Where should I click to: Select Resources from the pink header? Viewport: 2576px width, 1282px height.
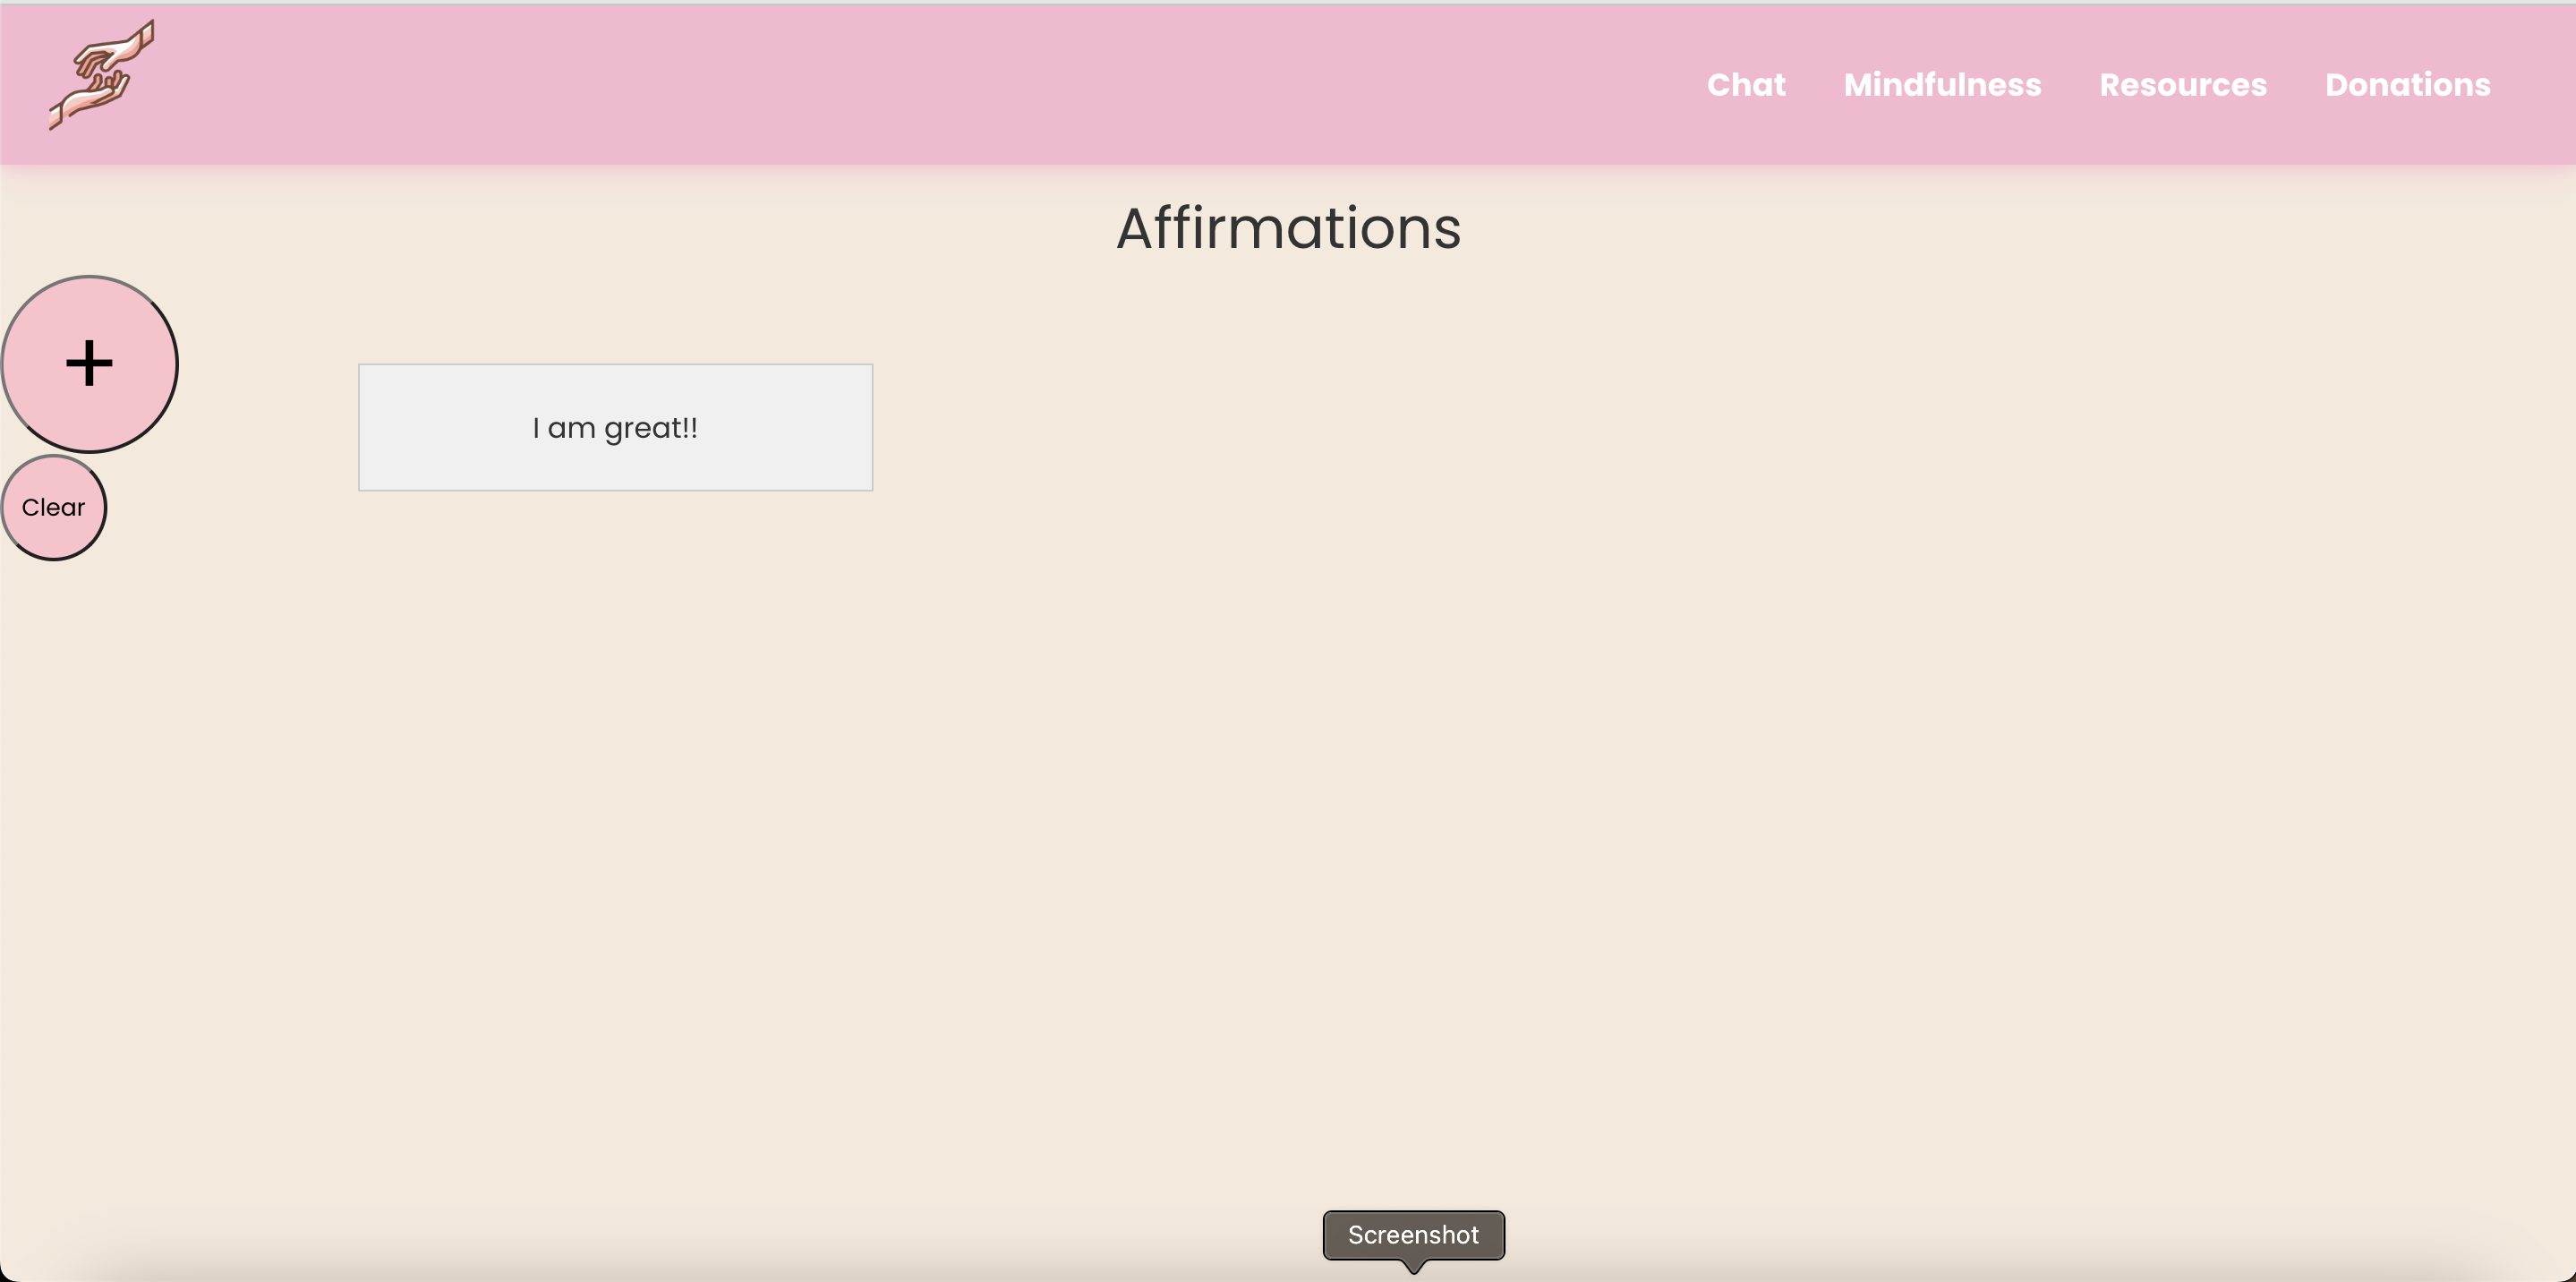2182,85
